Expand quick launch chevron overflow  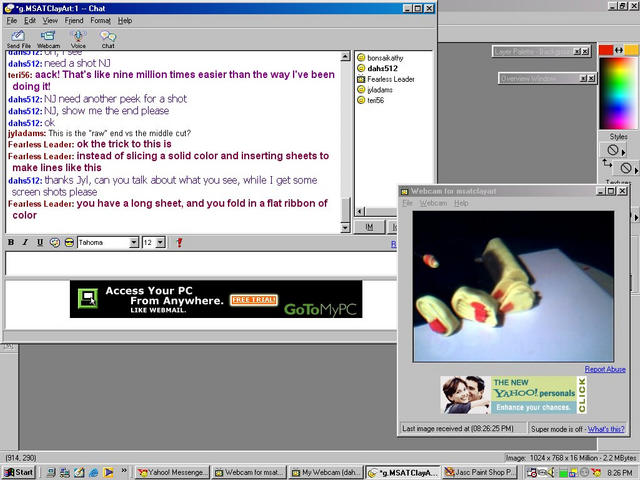pyautogui.click(x=124, y=471)
